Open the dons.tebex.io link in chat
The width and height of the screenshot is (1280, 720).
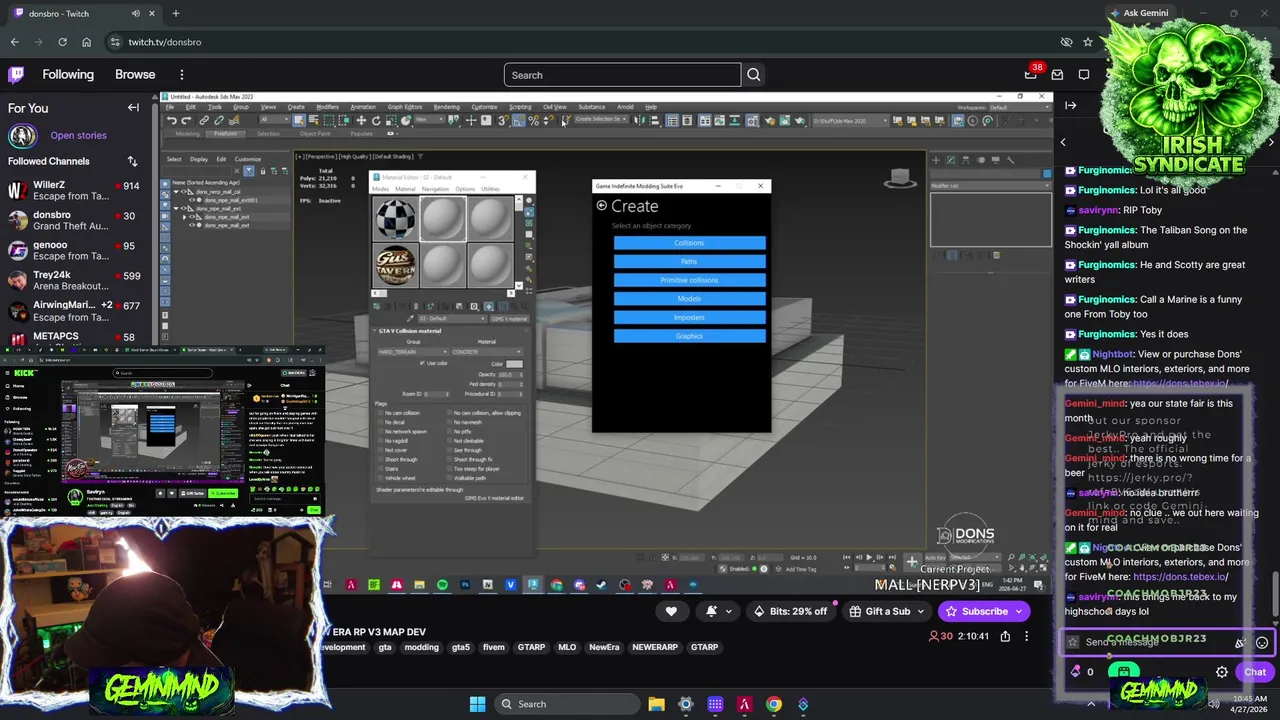click(1180, 577)
